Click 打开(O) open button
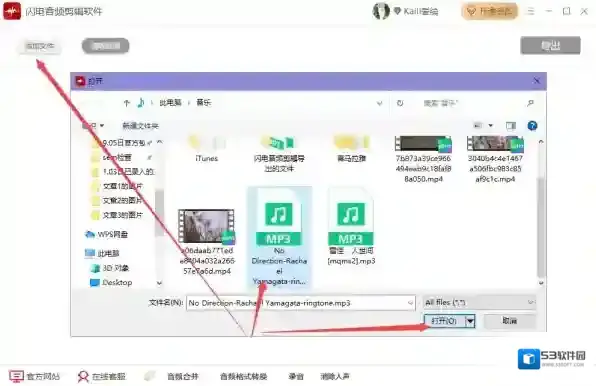This screenshot has height=386, width=596. [x=444, y=321]
